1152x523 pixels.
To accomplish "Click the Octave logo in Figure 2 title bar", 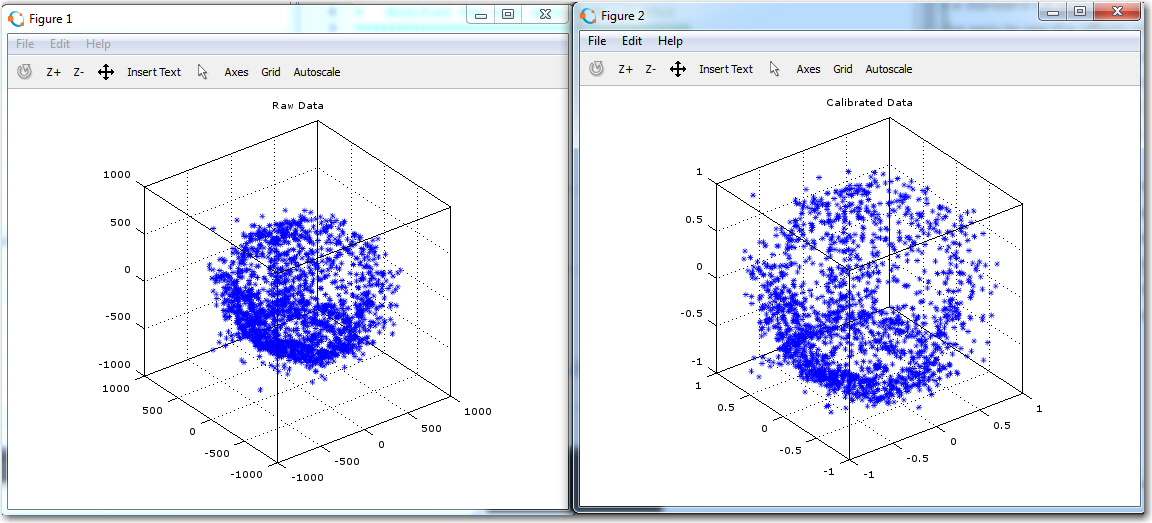I will pos(588,15).
